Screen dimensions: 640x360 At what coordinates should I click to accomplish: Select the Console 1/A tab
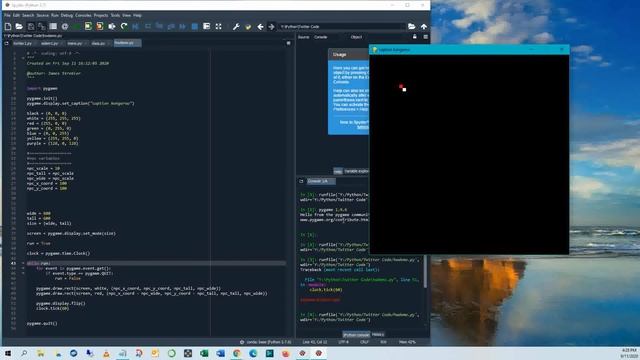tap(321, 181)
